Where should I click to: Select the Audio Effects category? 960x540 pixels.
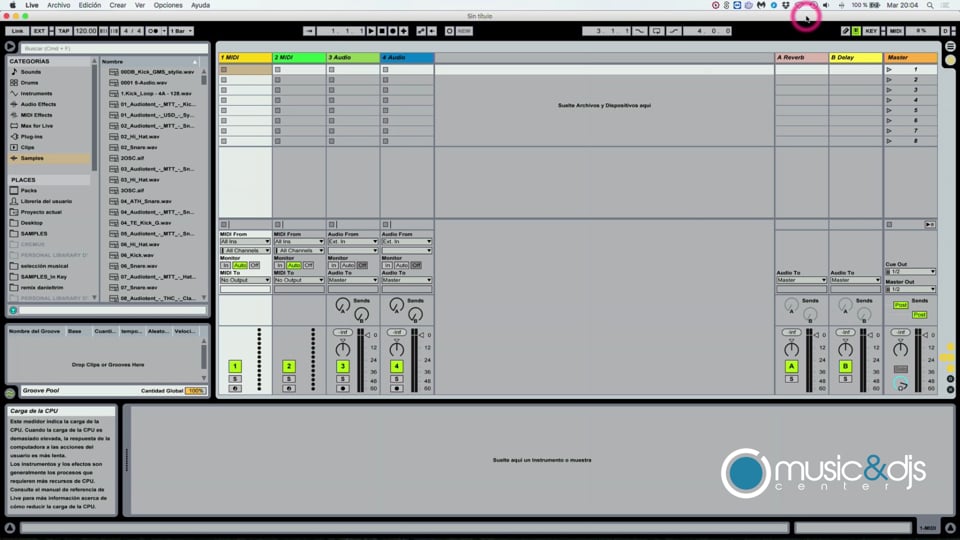click(x=38, y=104)
